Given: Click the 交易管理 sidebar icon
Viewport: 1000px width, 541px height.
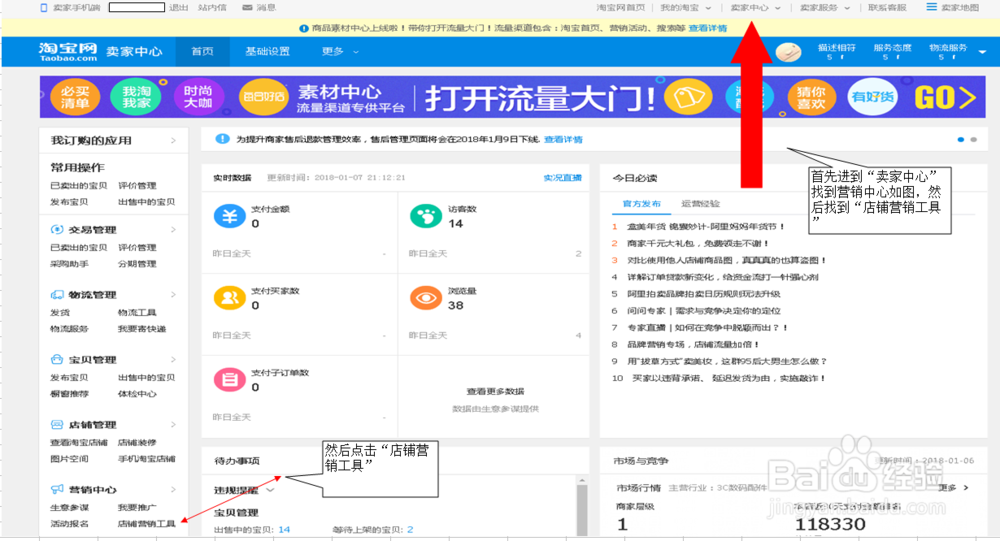Looking at the screenshot, I should coord(57,229).
